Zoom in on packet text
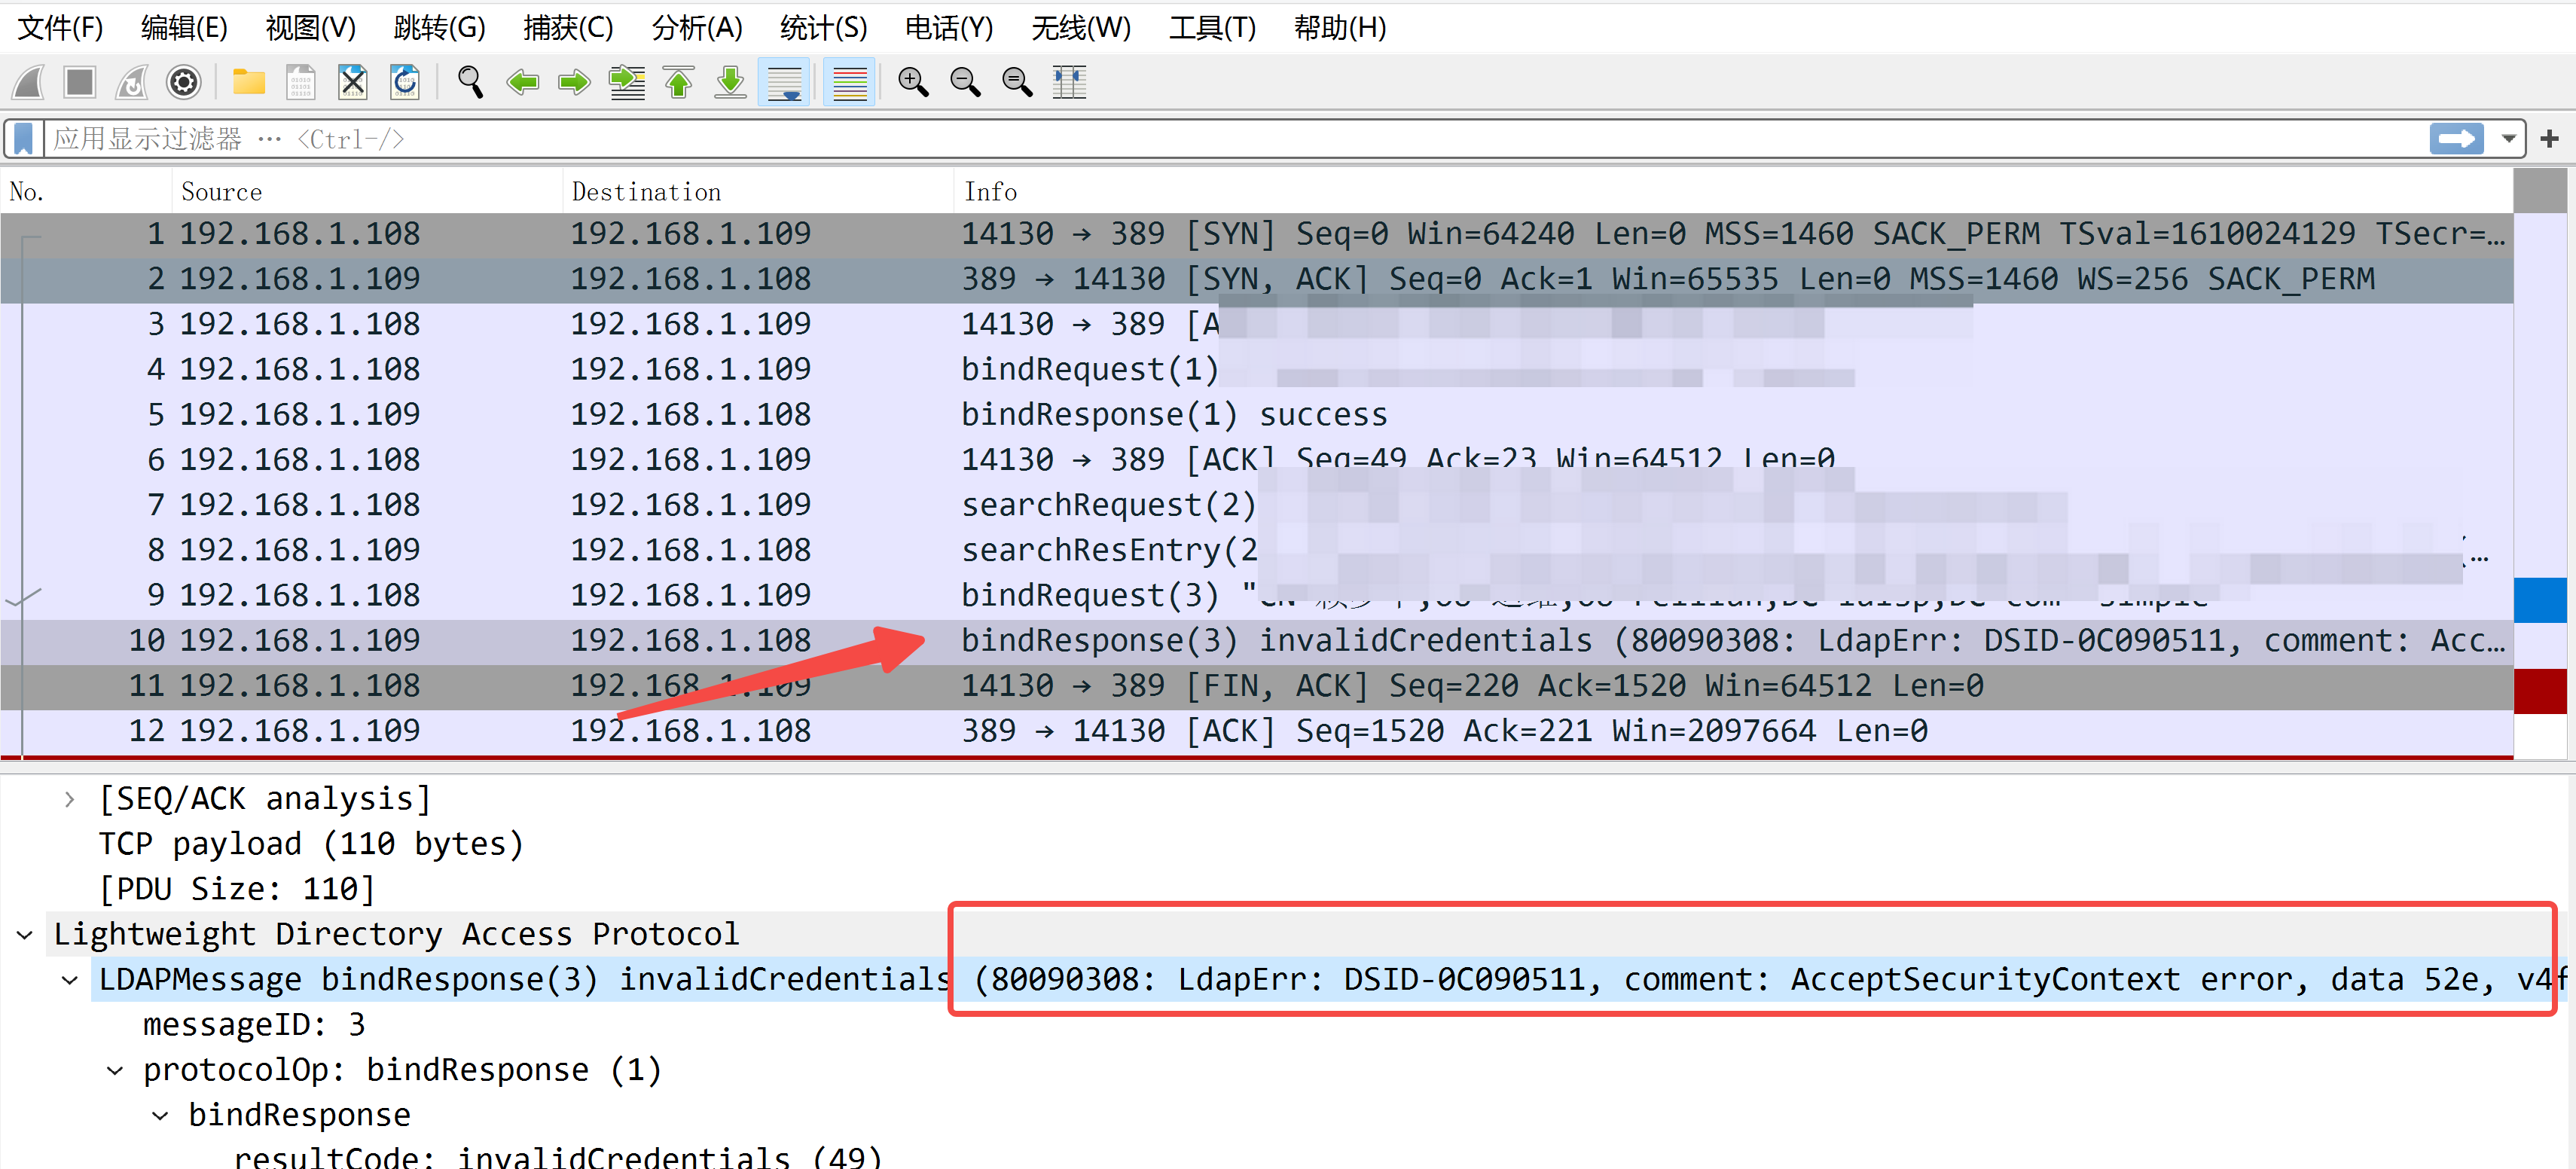 click(913, 82)
